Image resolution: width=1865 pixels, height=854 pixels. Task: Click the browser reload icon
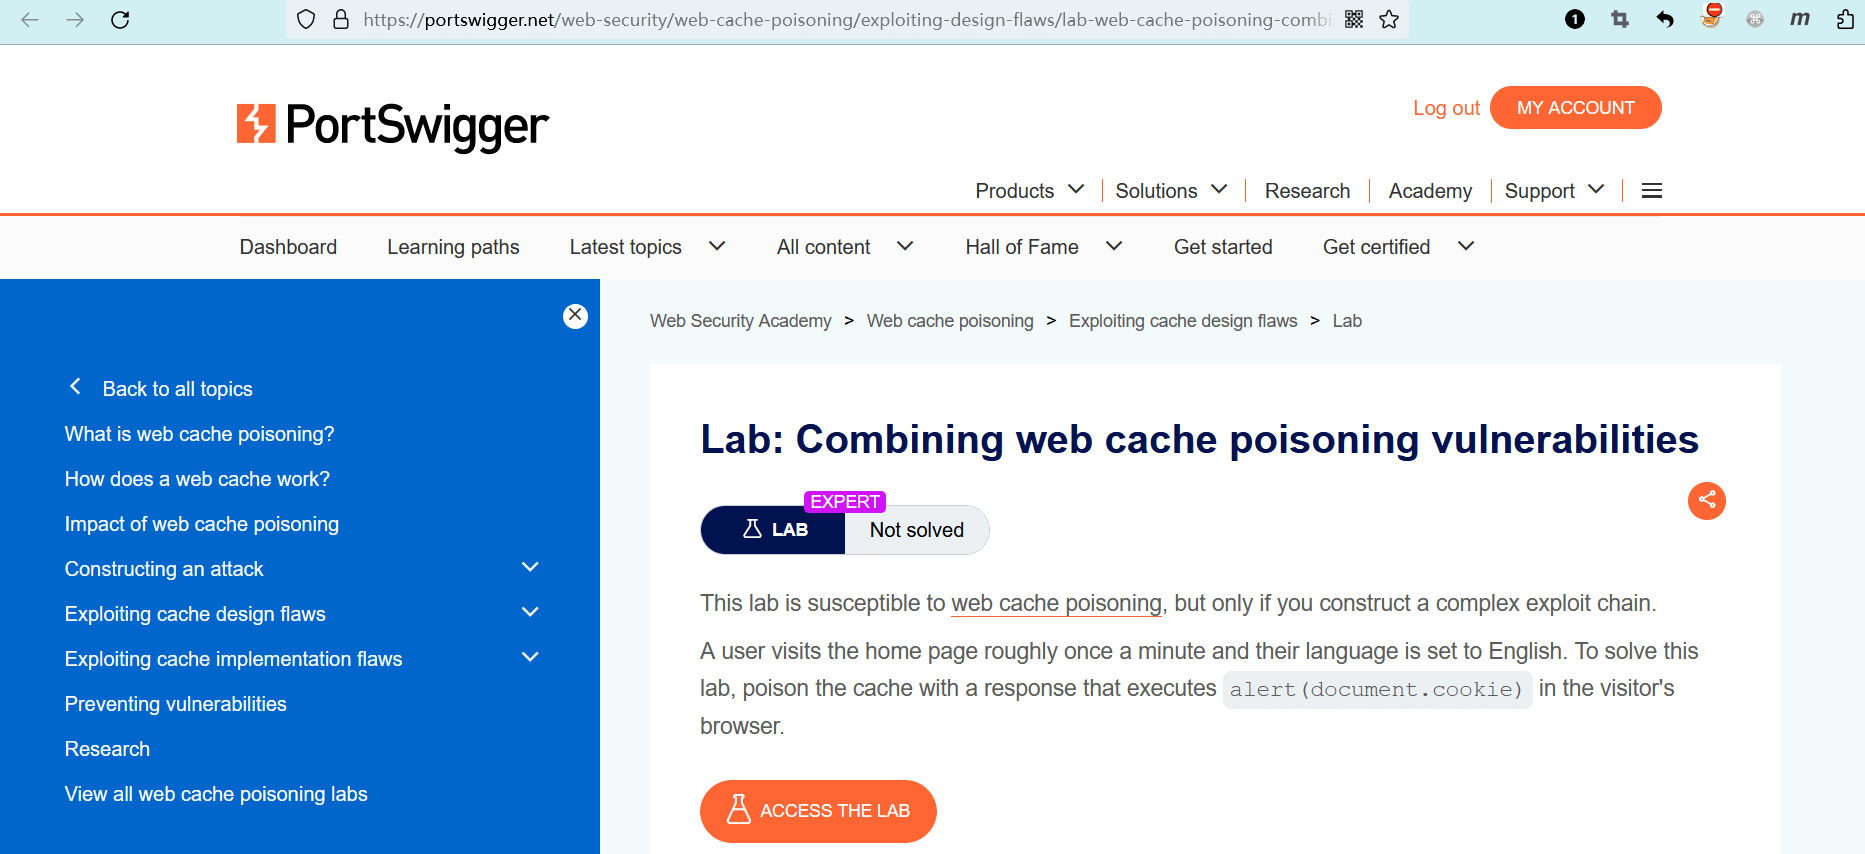point(120,20)
